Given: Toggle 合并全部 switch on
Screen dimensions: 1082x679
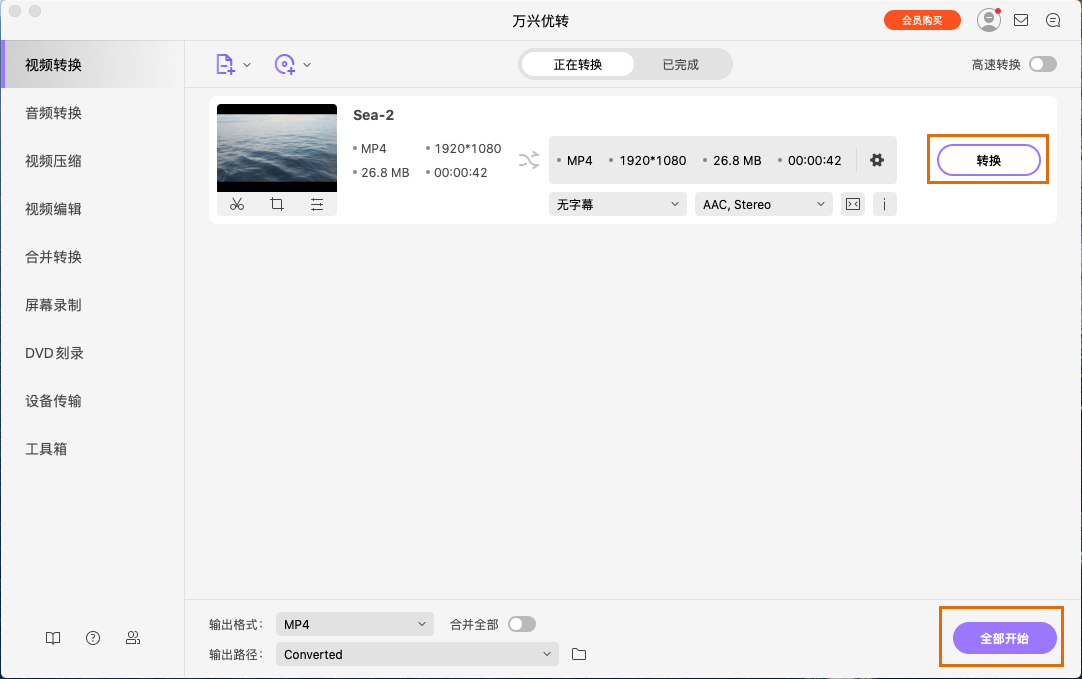Looking at the screenshot, I should (521, 622).
